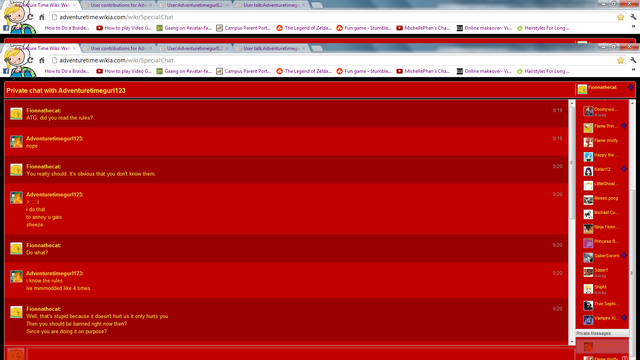640x360 pixels.
Task: Close the 'User contributions for Adv' tab in lower window
Action: pyautogui.click(x=151, y=48)
